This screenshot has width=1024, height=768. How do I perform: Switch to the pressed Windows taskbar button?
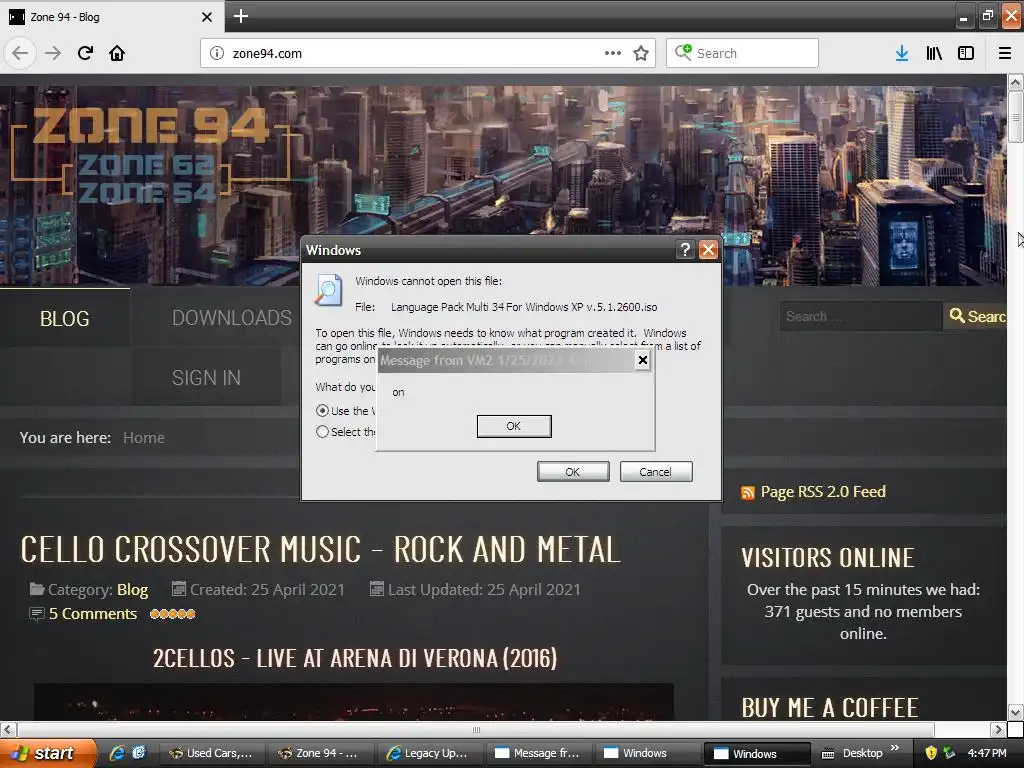coord(757,754)
